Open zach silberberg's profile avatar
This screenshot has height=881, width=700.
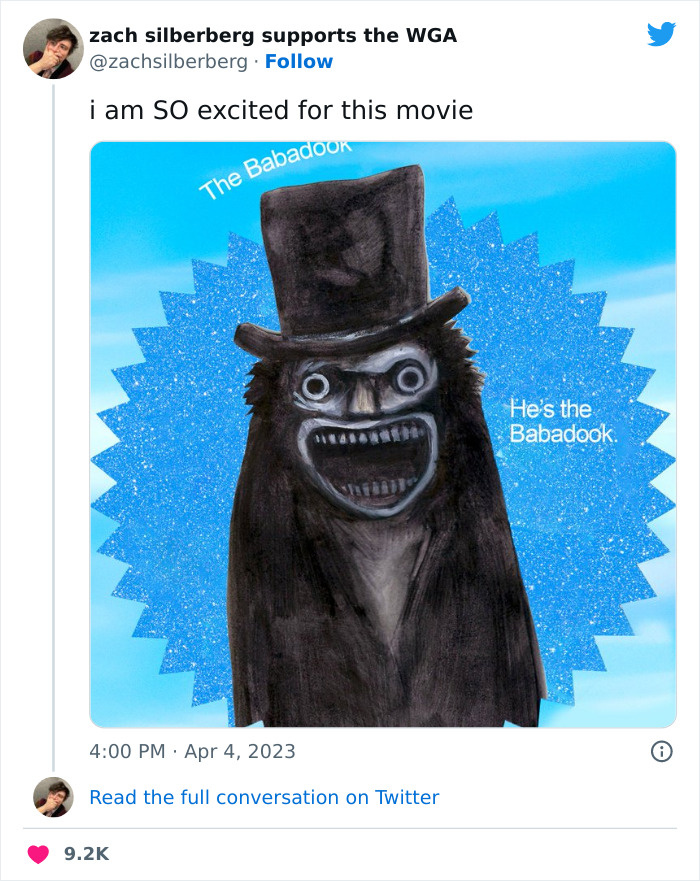point(52,47)
